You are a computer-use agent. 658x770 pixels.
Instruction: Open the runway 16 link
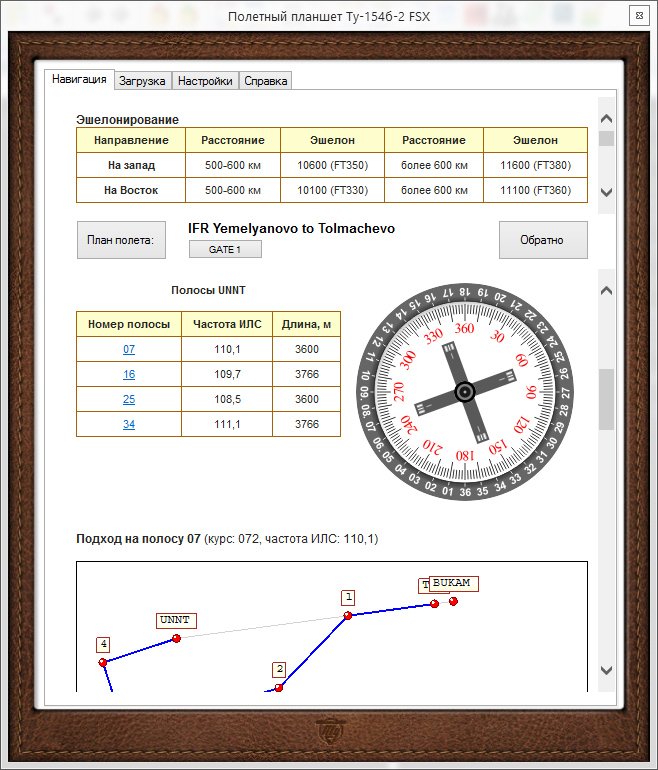(129, 374)
